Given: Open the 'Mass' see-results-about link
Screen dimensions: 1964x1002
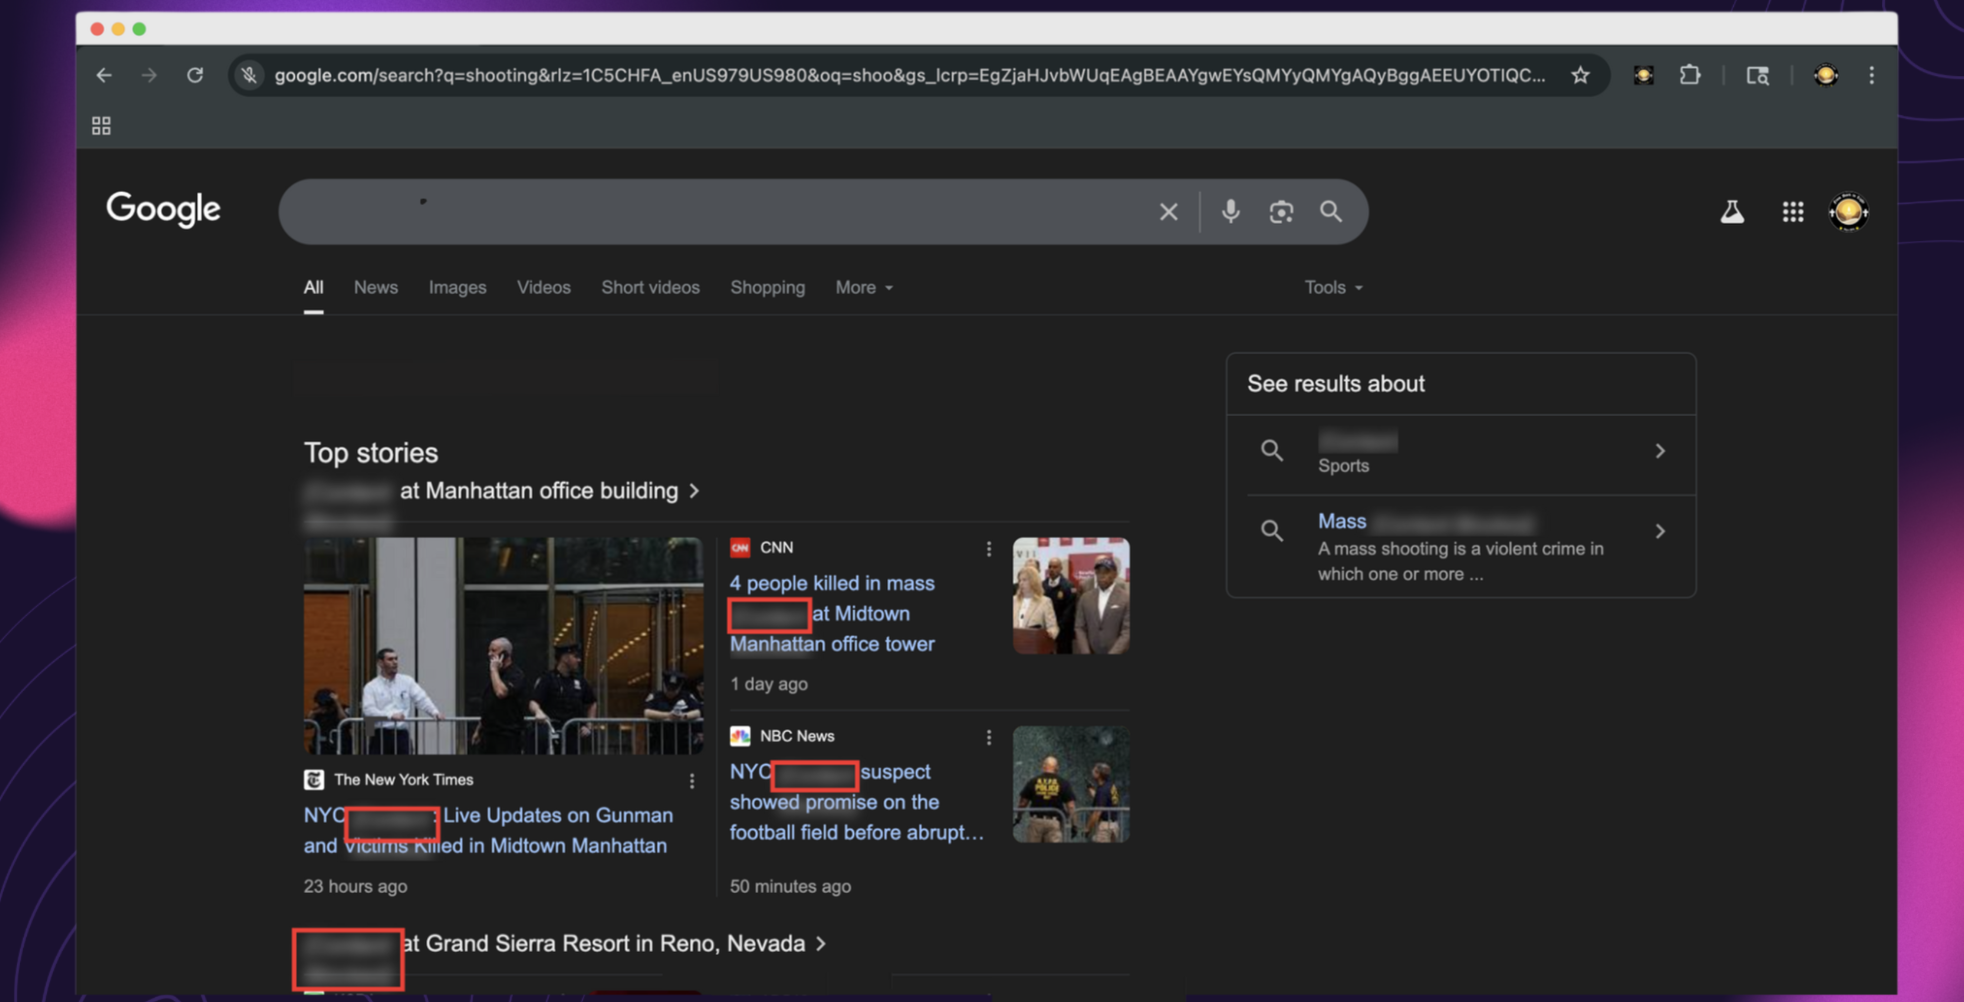Looking at the screenshot, I should click(x=1342, y=521).
